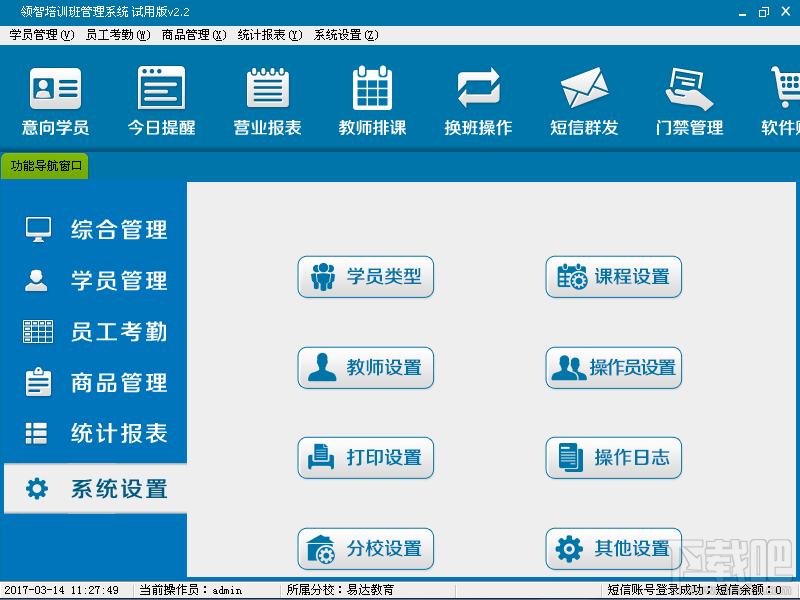Screen dimensions: 800x600
Task: Select 学员管理 in the sidebar
Action: click(95, 281)
